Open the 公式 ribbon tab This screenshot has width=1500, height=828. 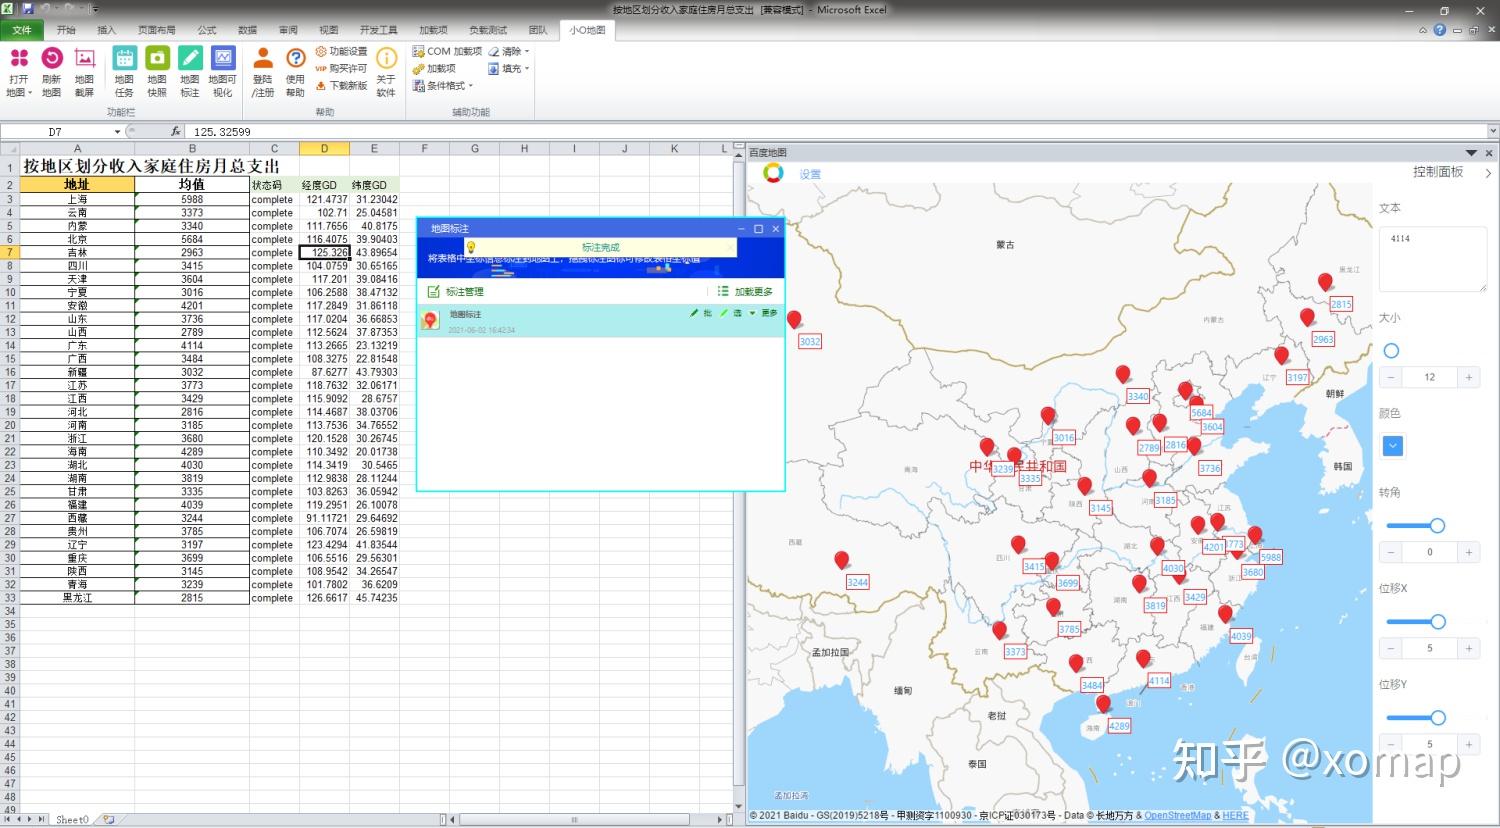207,30
